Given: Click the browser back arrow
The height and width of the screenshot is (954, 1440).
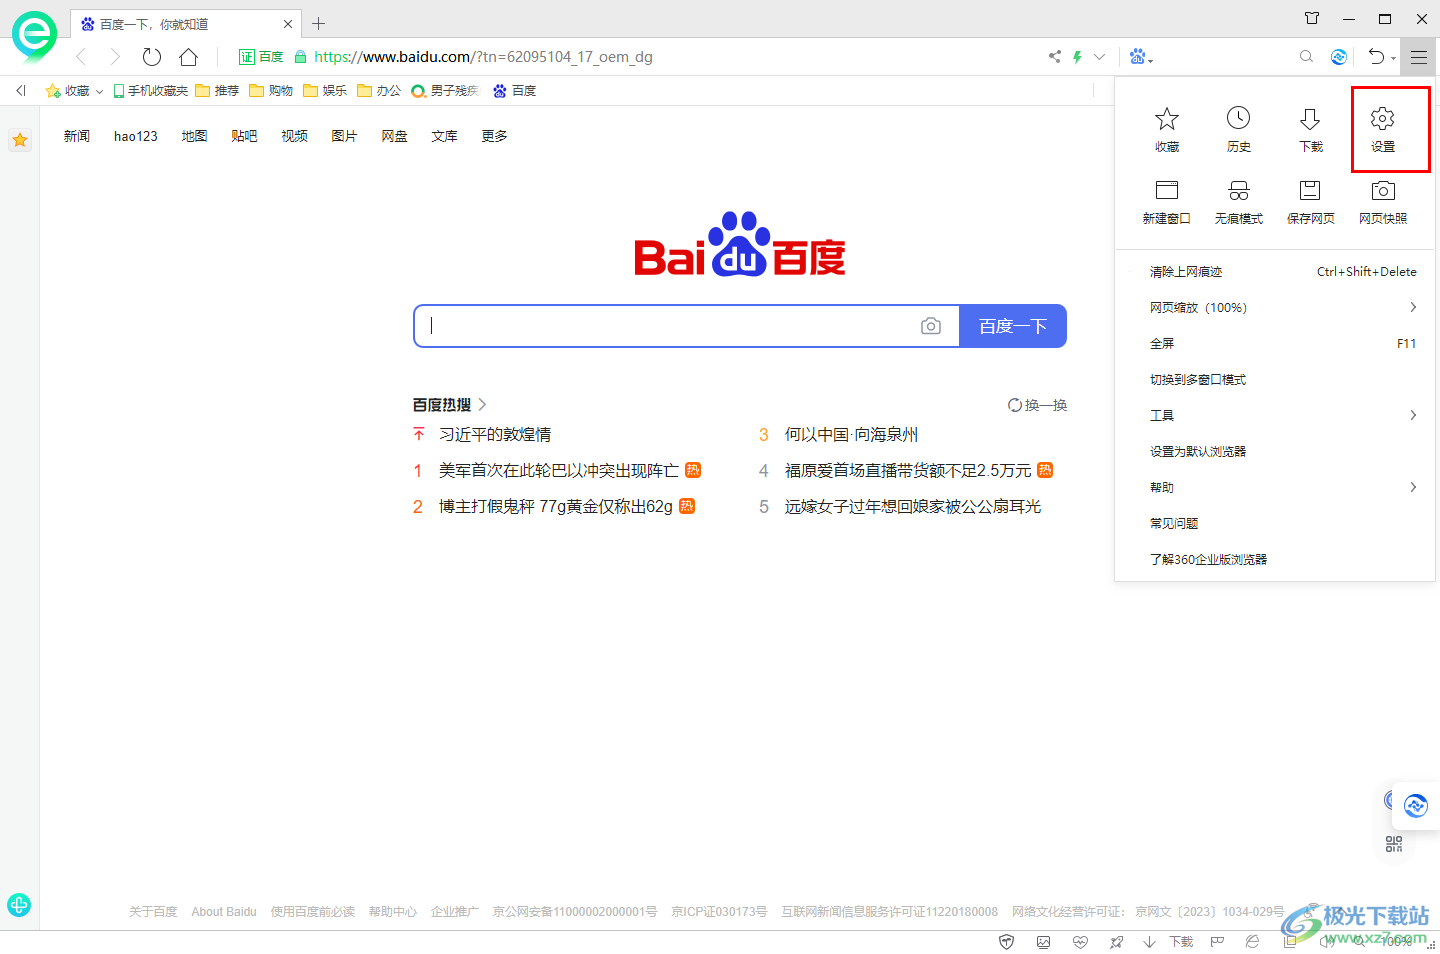Looking at the screenshot, I should 81,57.
